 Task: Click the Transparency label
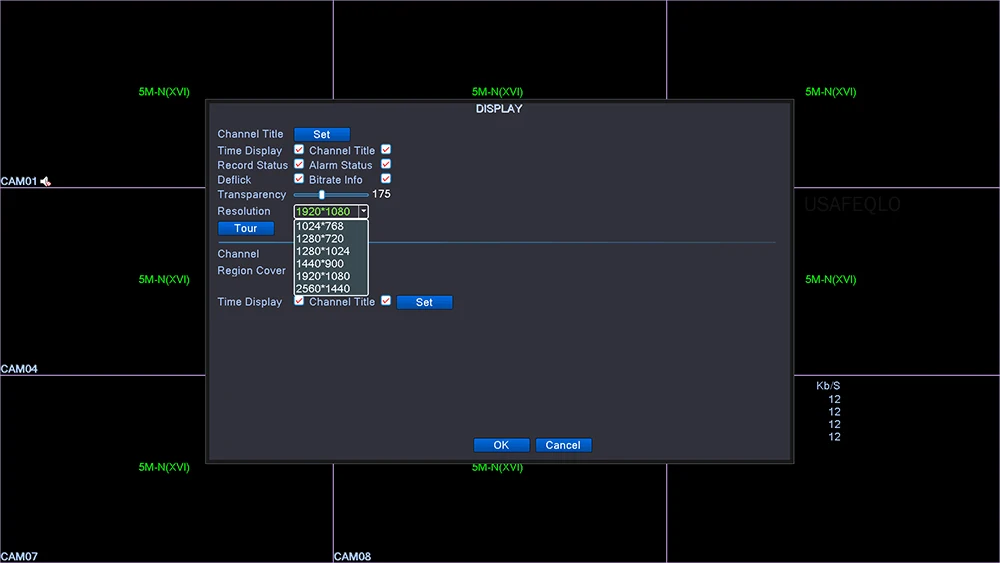point(251,194)
